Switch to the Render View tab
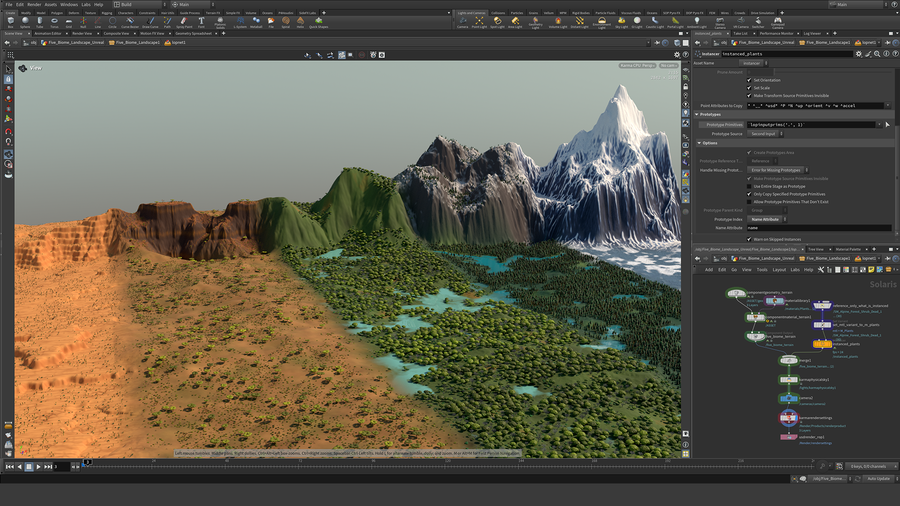 point(82,33)
